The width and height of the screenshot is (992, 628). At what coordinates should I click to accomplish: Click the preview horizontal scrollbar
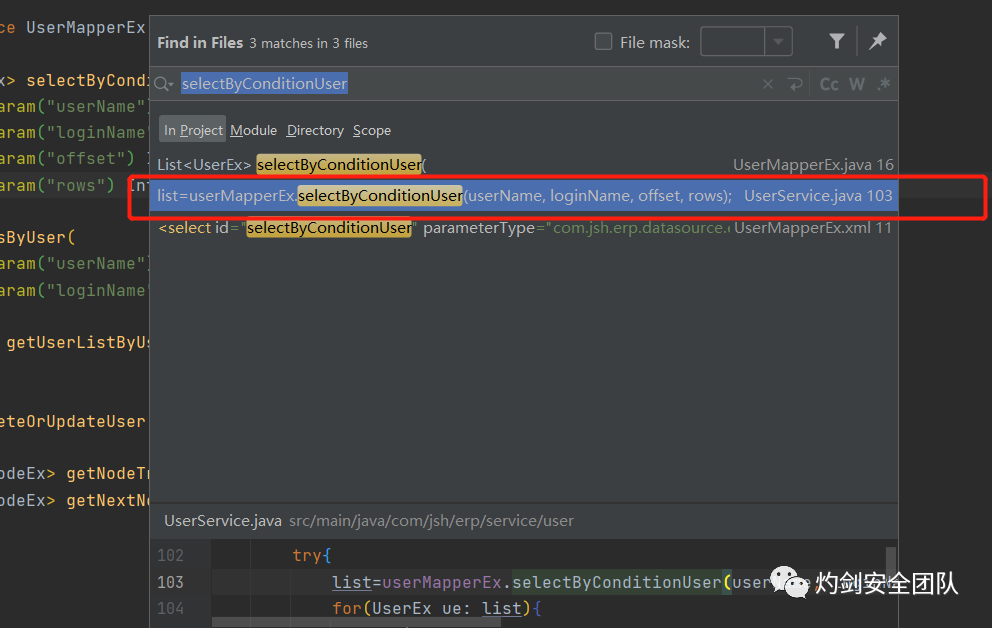(x=356, y=622)
